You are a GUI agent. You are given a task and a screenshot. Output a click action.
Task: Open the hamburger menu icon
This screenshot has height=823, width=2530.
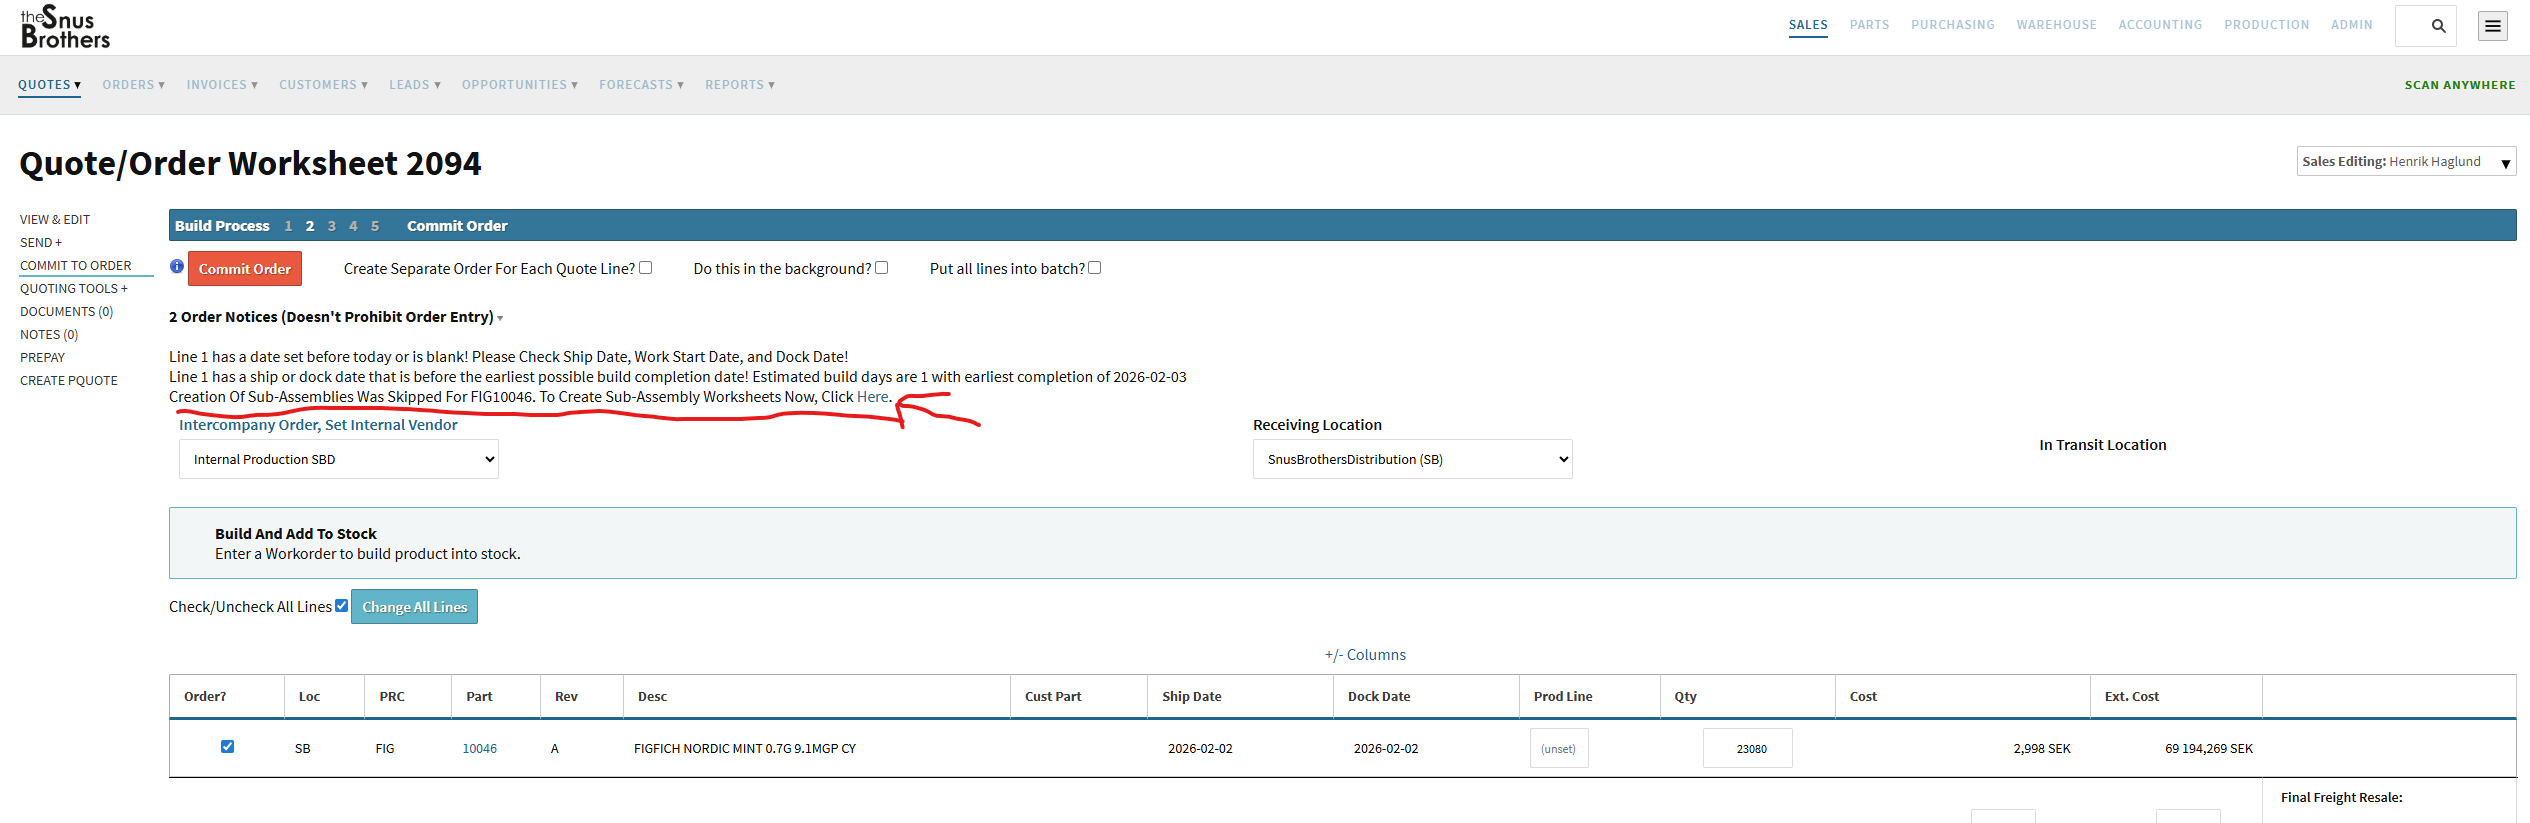(2492, 26)
